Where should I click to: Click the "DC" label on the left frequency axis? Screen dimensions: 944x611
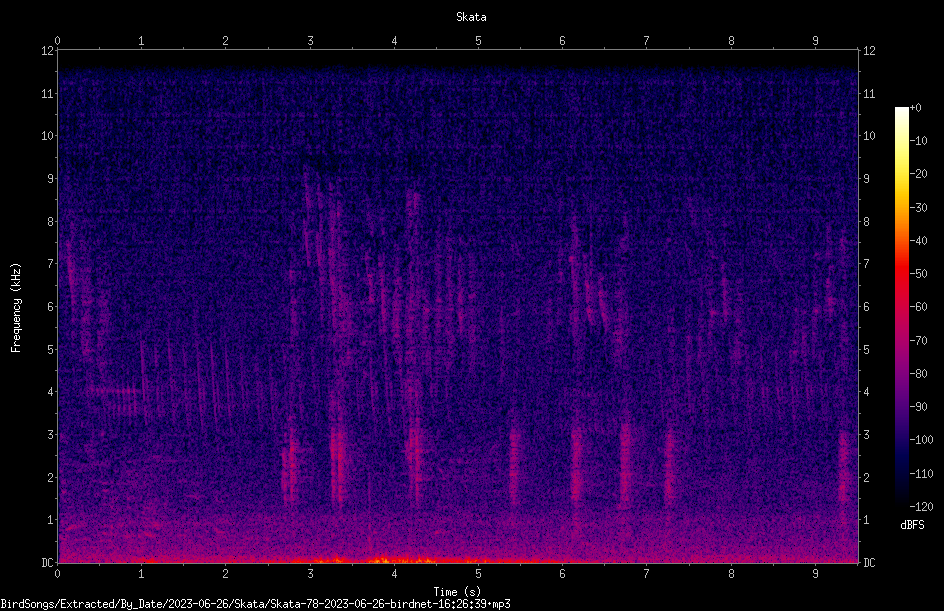click(x=47, y=563)
